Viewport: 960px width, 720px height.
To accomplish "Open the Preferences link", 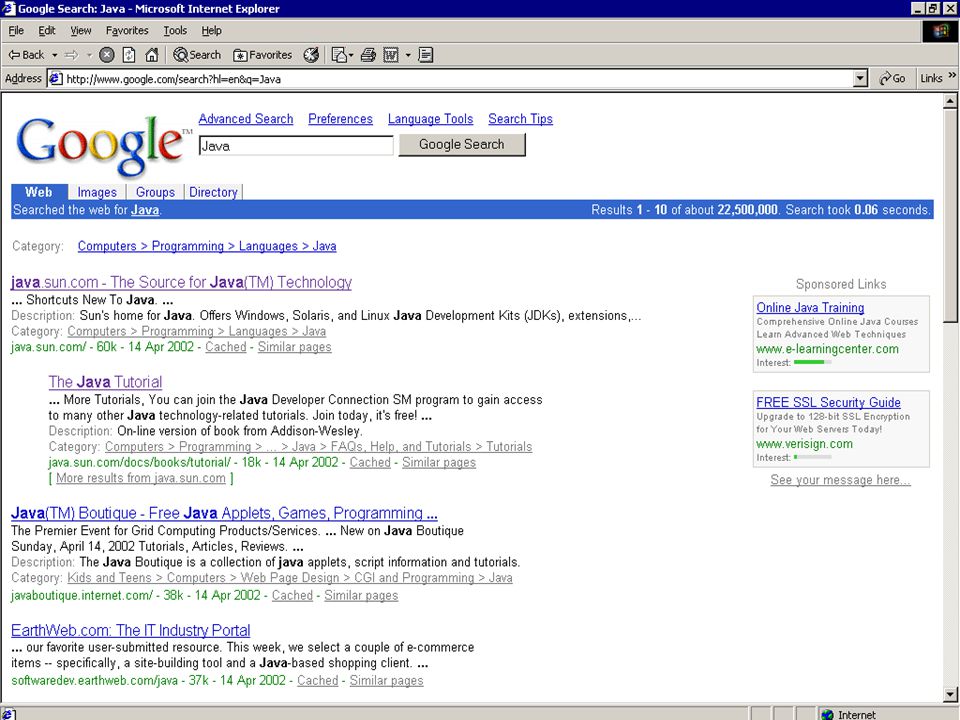I will tap(340, 119).
